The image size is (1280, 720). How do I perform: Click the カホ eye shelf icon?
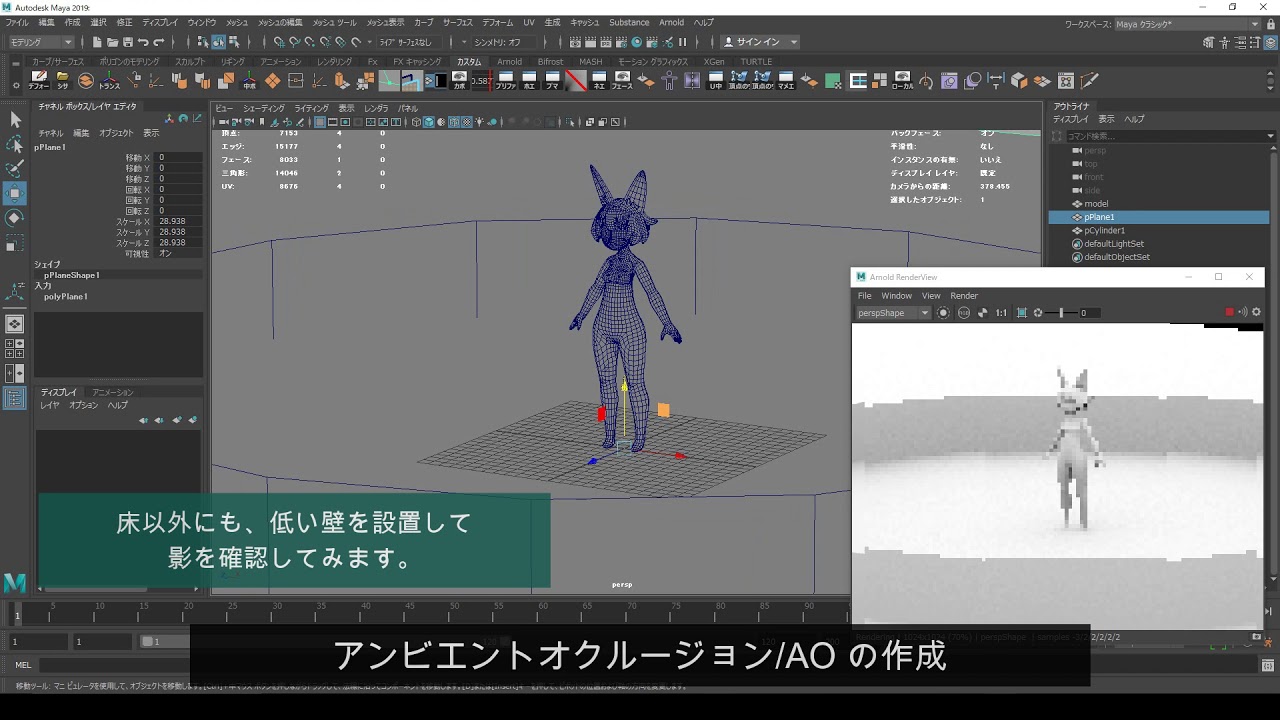pos(459,80)
